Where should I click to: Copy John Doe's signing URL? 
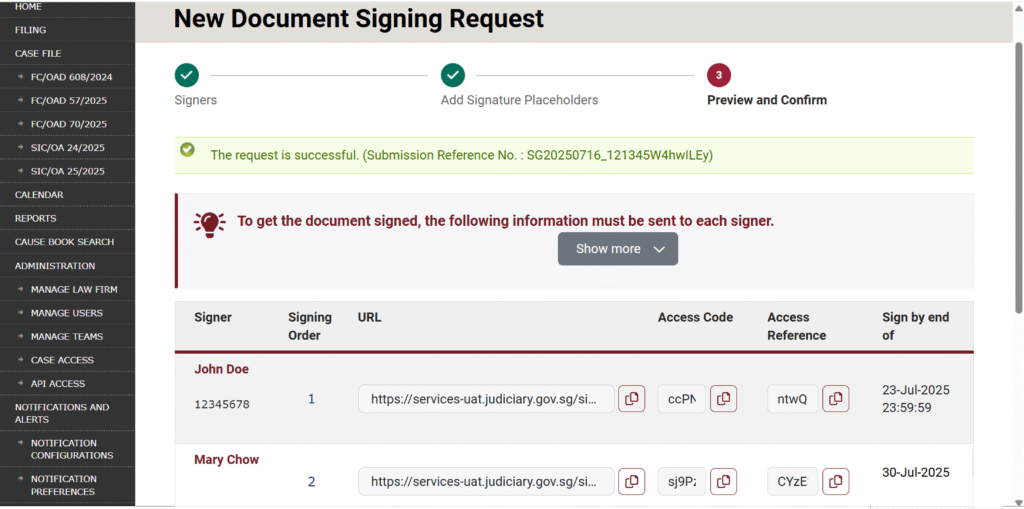631,398
